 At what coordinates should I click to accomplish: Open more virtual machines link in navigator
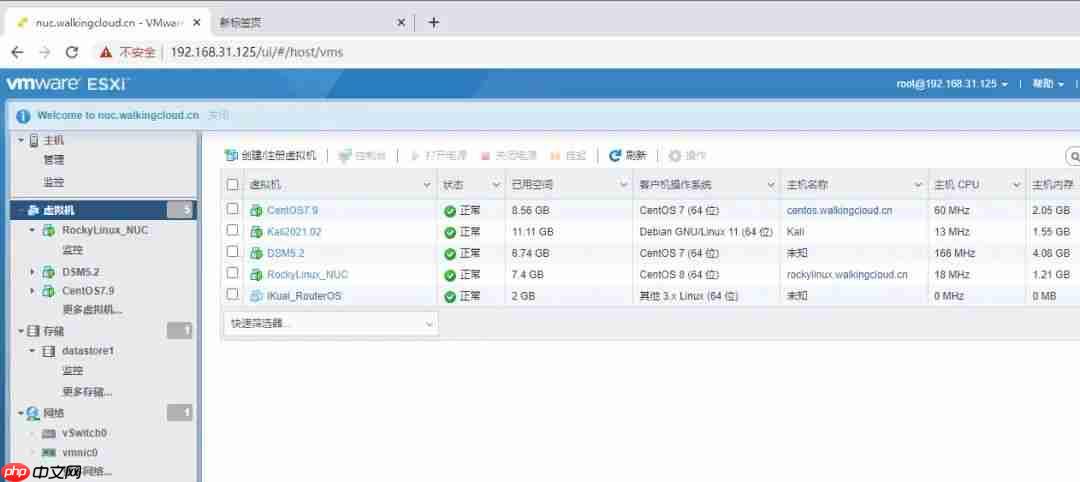(x=92, y=311)
